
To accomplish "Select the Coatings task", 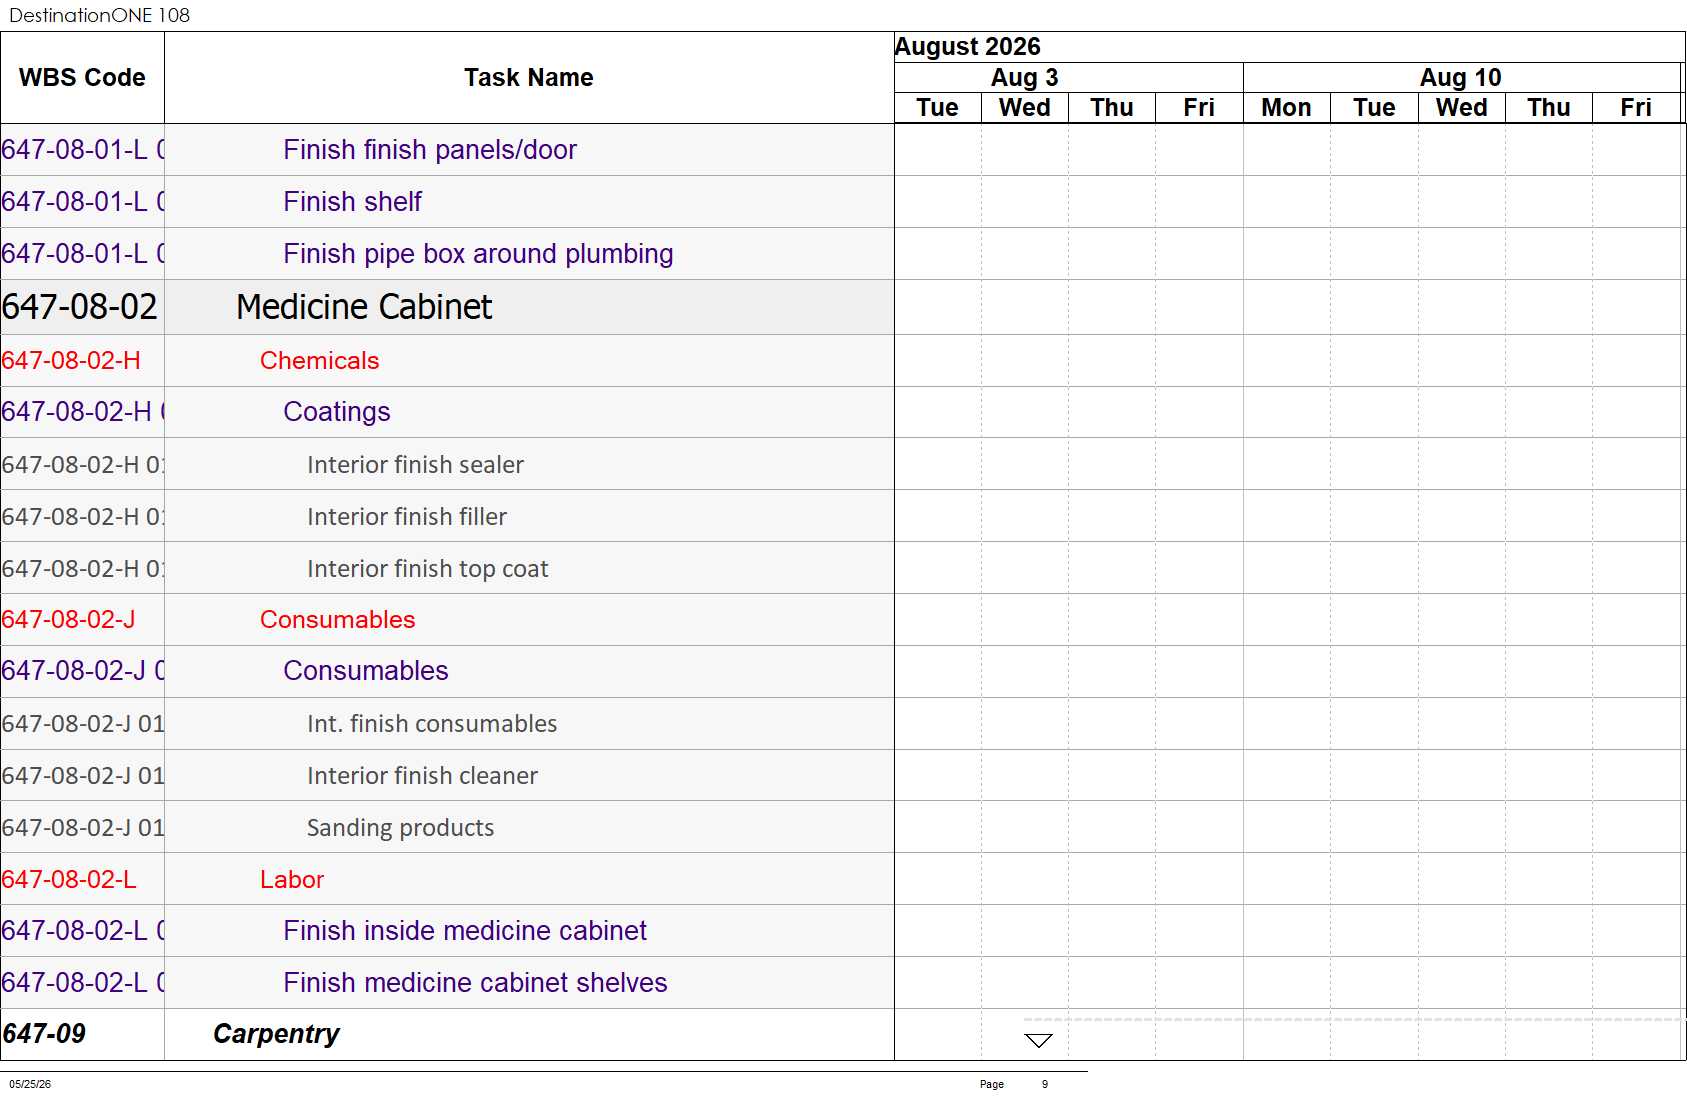I will coord(336,412).
